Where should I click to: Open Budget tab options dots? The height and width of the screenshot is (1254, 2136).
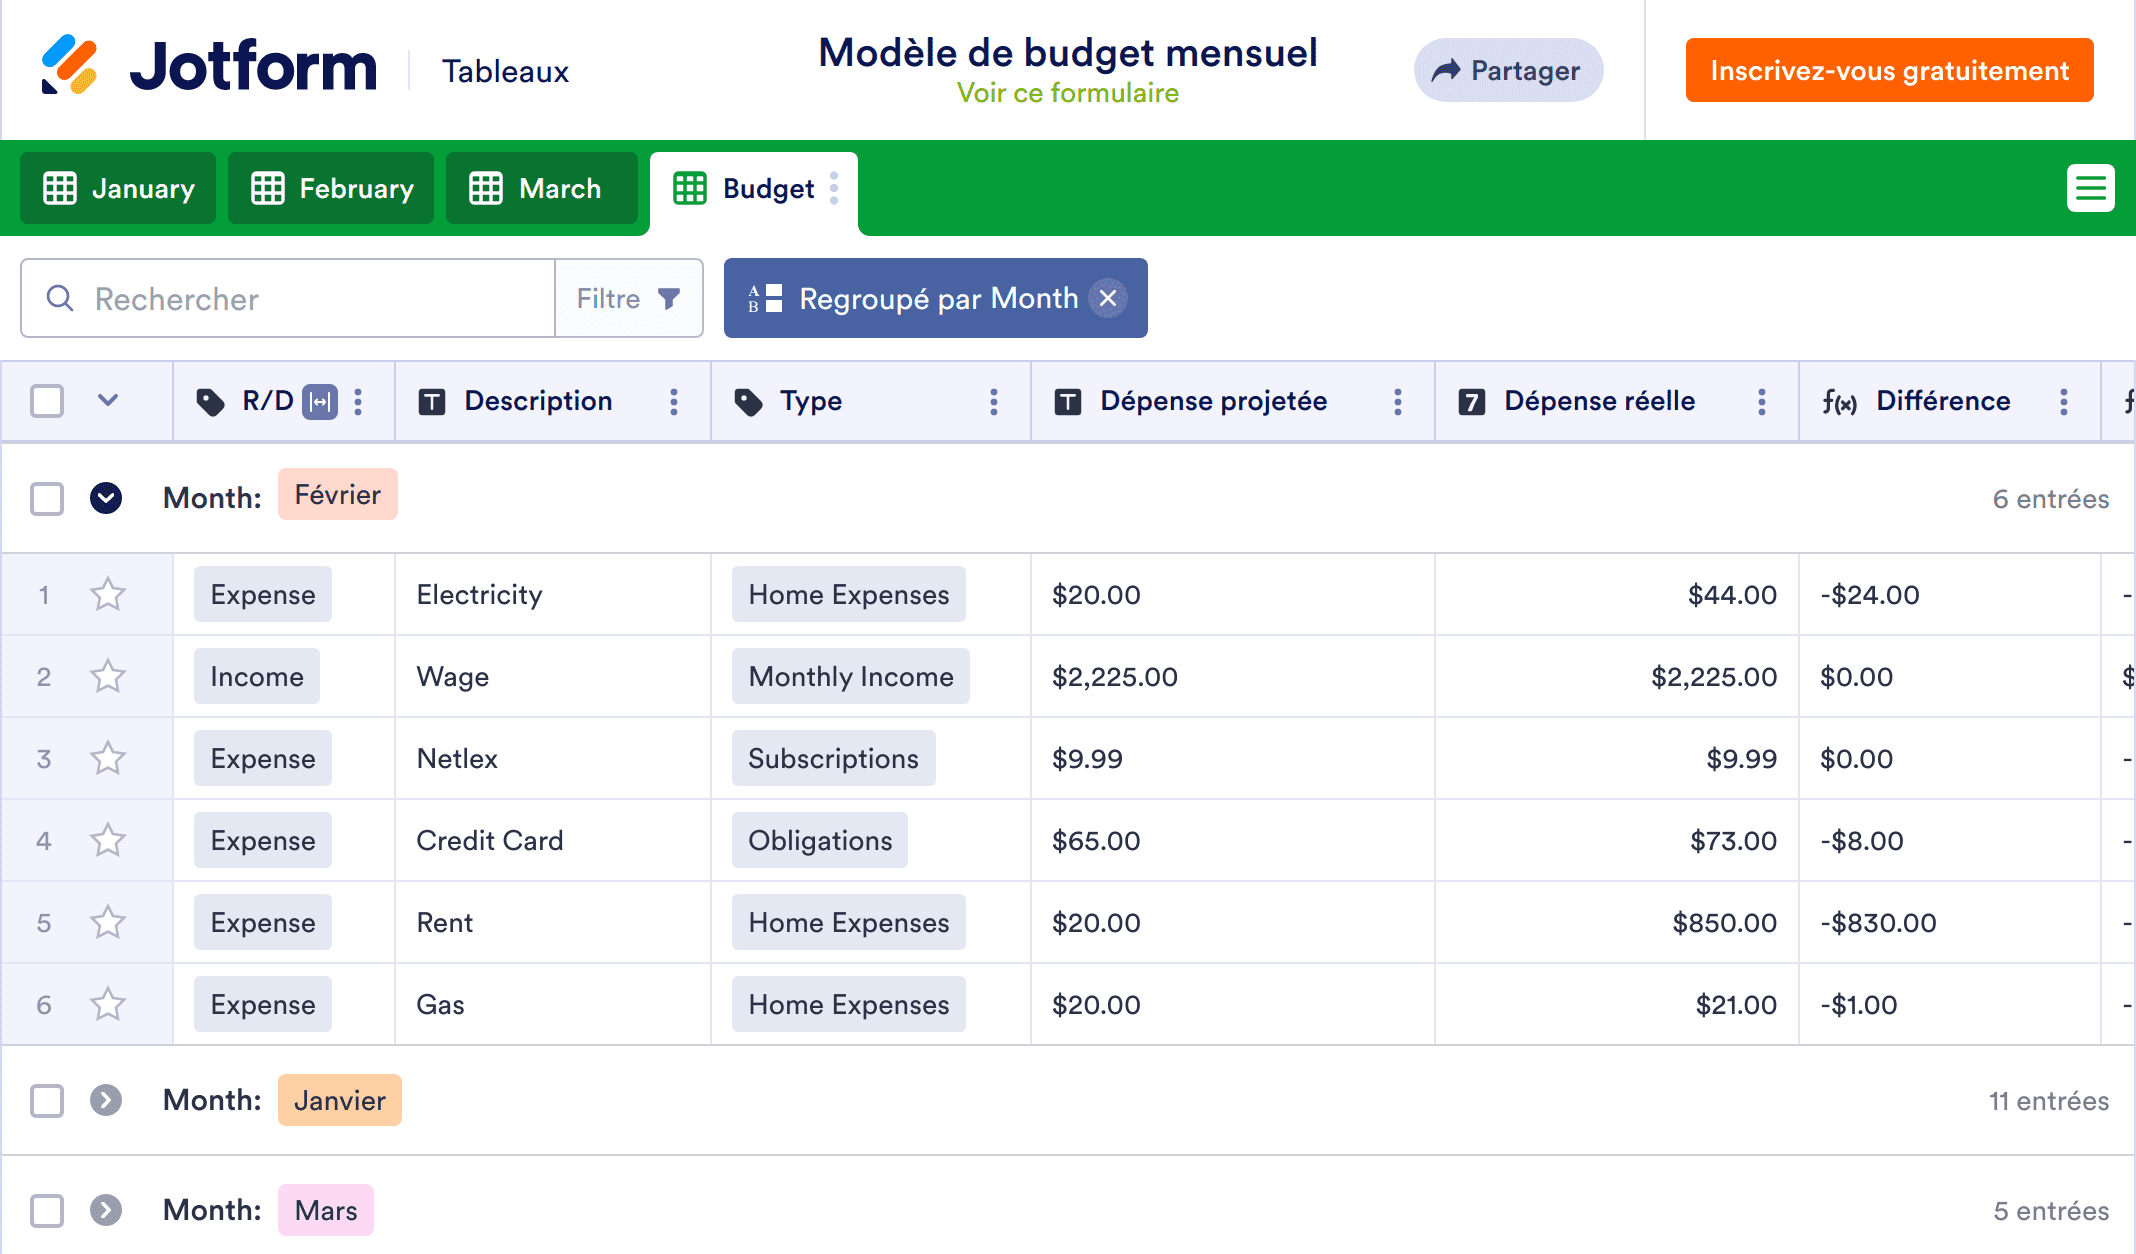click(x=834, y=188)
